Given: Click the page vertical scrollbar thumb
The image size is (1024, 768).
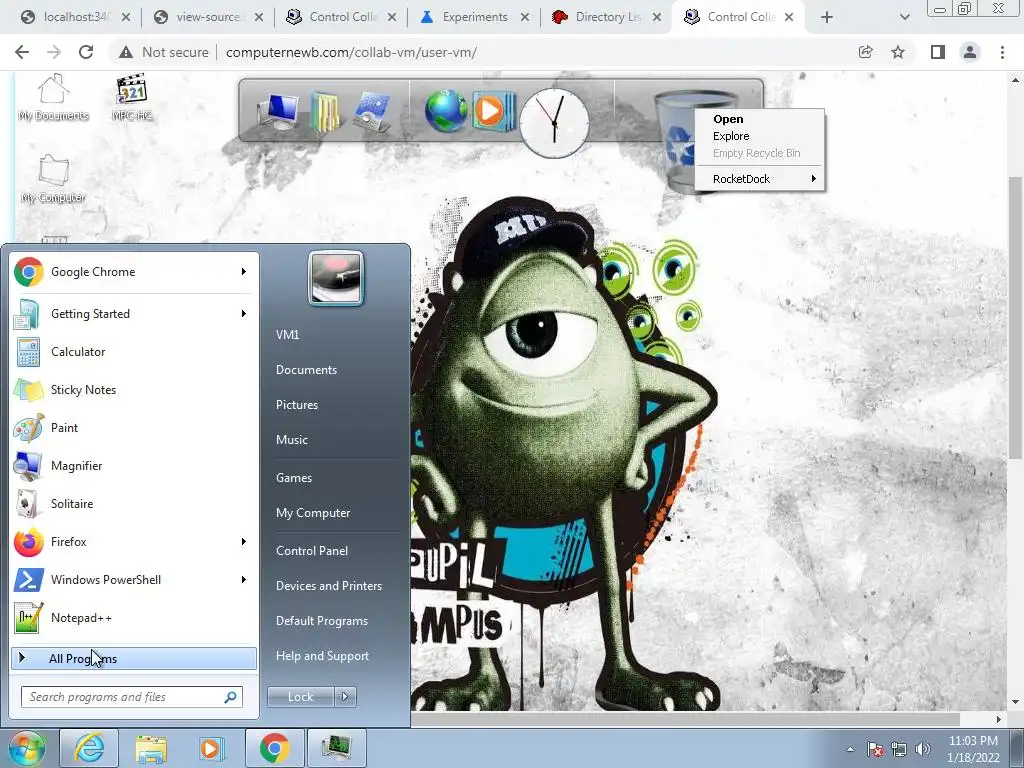Looking at the screenshot, I should [1015, 317].
